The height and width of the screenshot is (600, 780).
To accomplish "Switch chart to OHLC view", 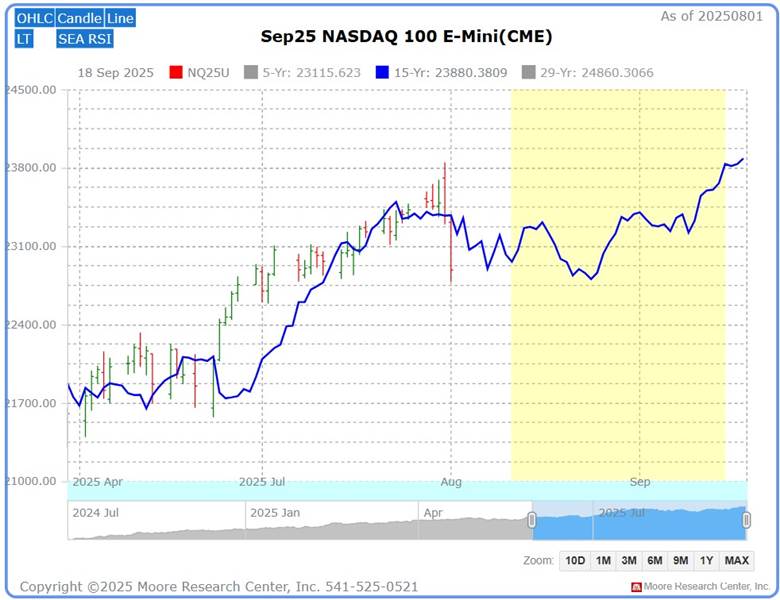I will pyautogui.click(x=34, y=18).
